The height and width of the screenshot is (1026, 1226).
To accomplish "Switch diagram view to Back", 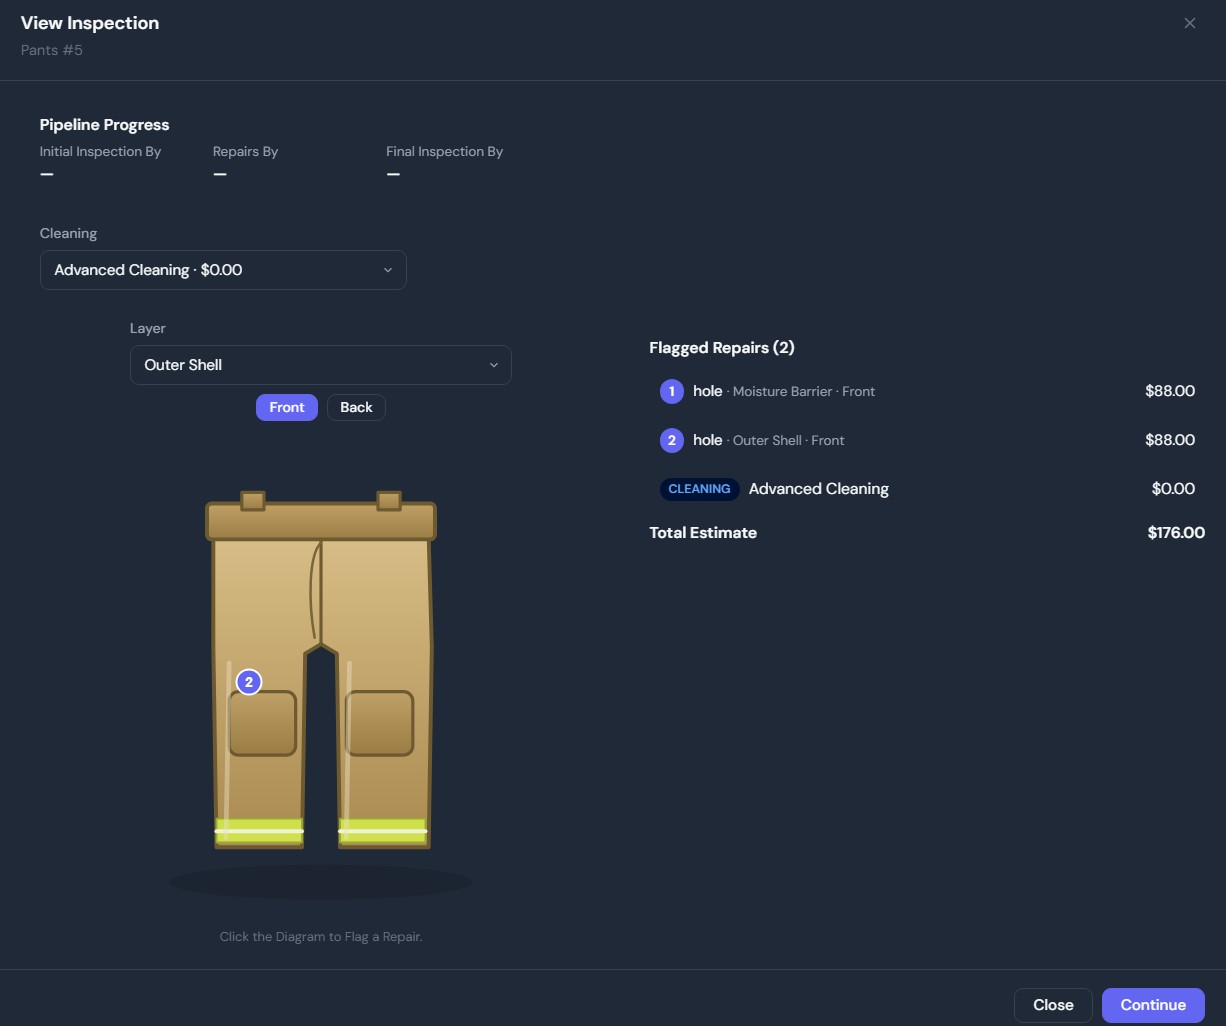I will tap(356, 407).
